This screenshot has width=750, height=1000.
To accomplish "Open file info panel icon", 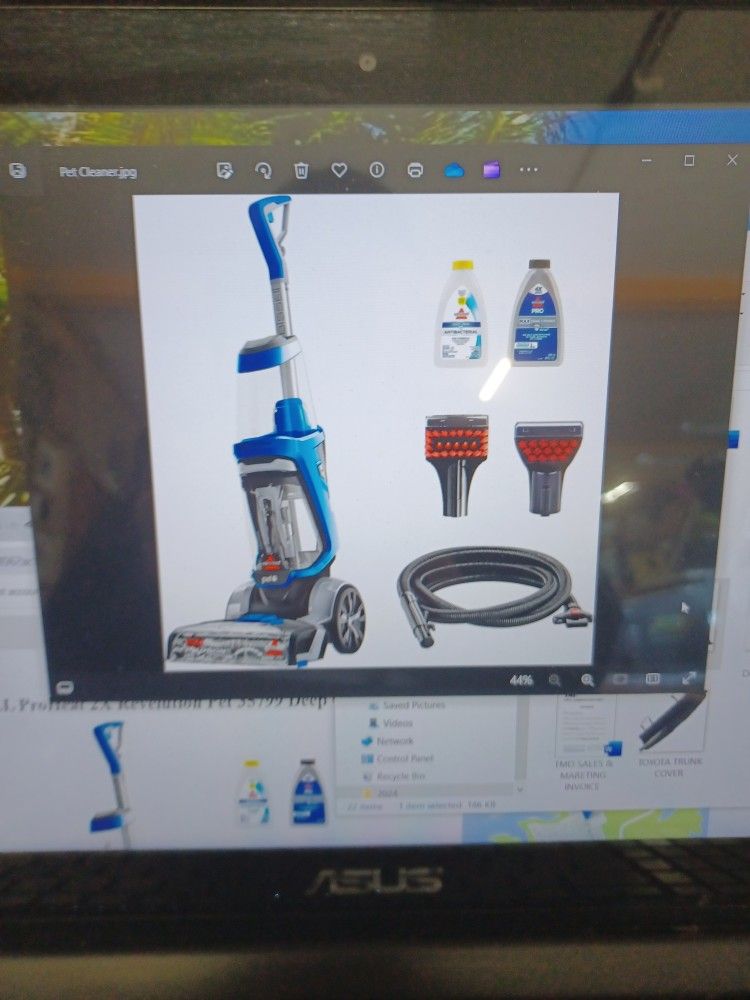I will click(x=377, y=171).
